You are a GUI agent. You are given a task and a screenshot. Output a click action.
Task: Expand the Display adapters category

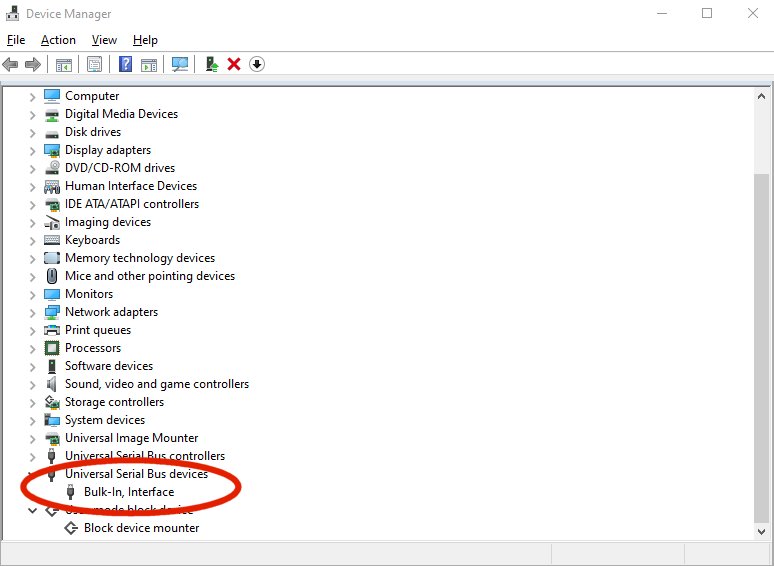click(x=32, y=150)
